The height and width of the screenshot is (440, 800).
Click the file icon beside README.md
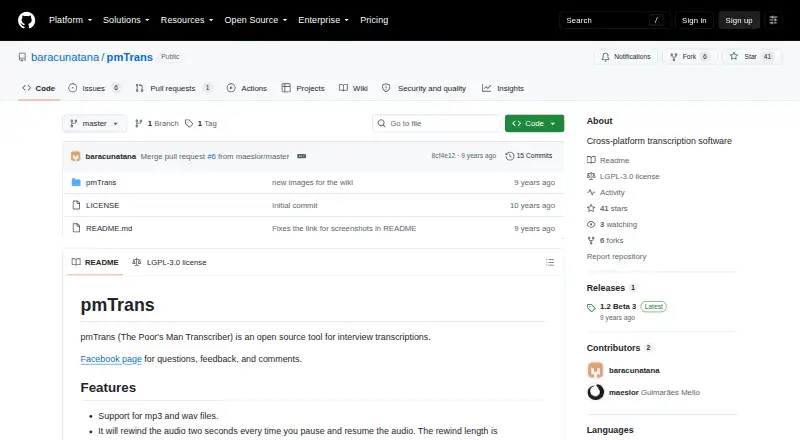click(76, 228)
